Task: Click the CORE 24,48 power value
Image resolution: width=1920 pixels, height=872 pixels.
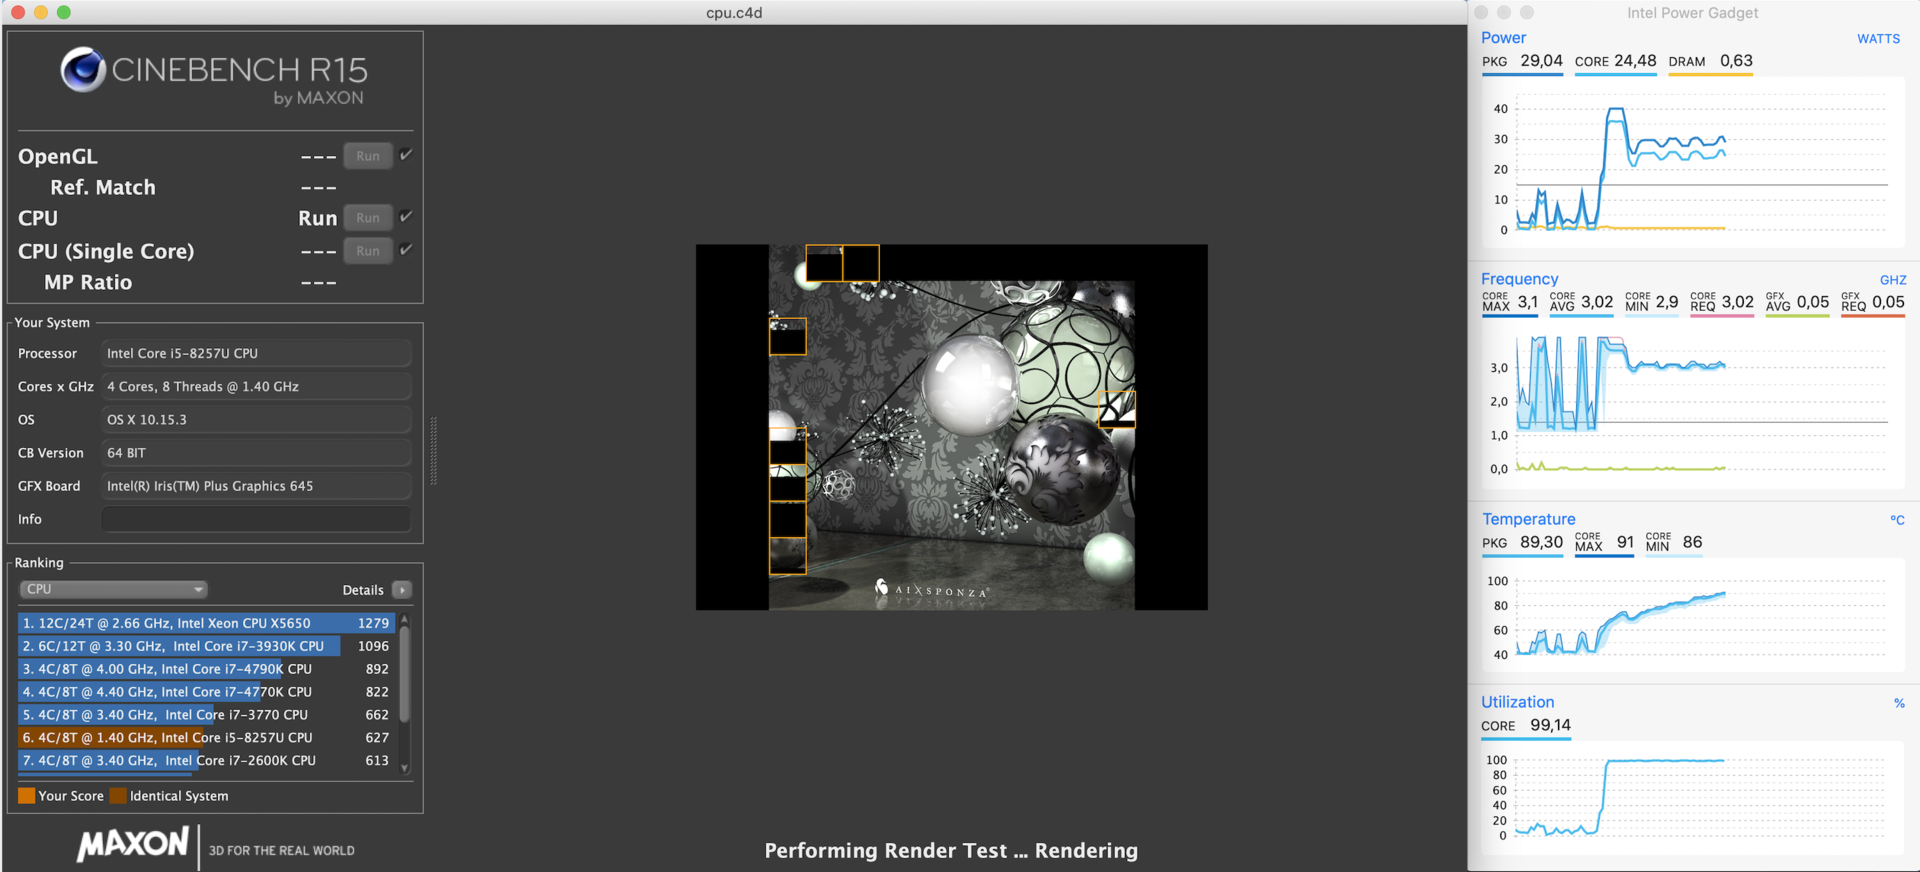Action: [1615, 61]
